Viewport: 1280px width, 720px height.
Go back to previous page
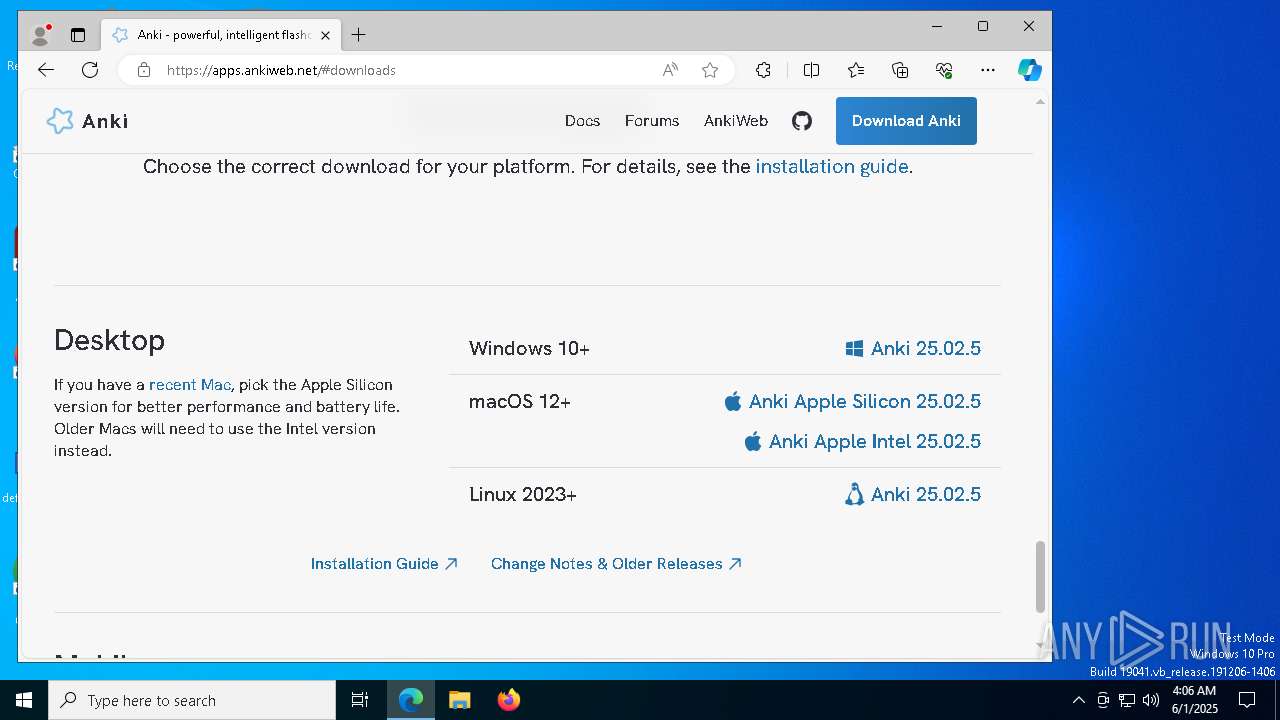tap(46, 70)
